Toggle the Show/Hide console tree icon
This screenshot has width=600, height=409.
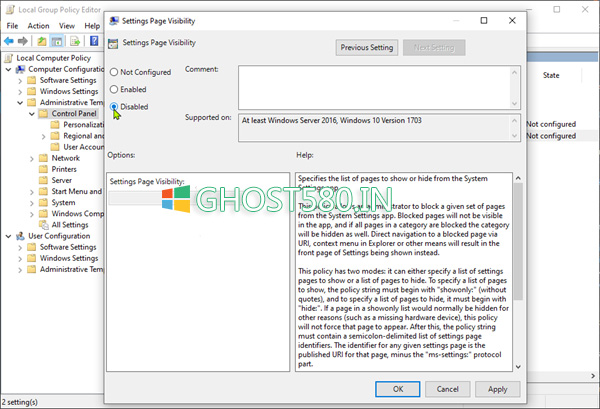pos(57,41)
